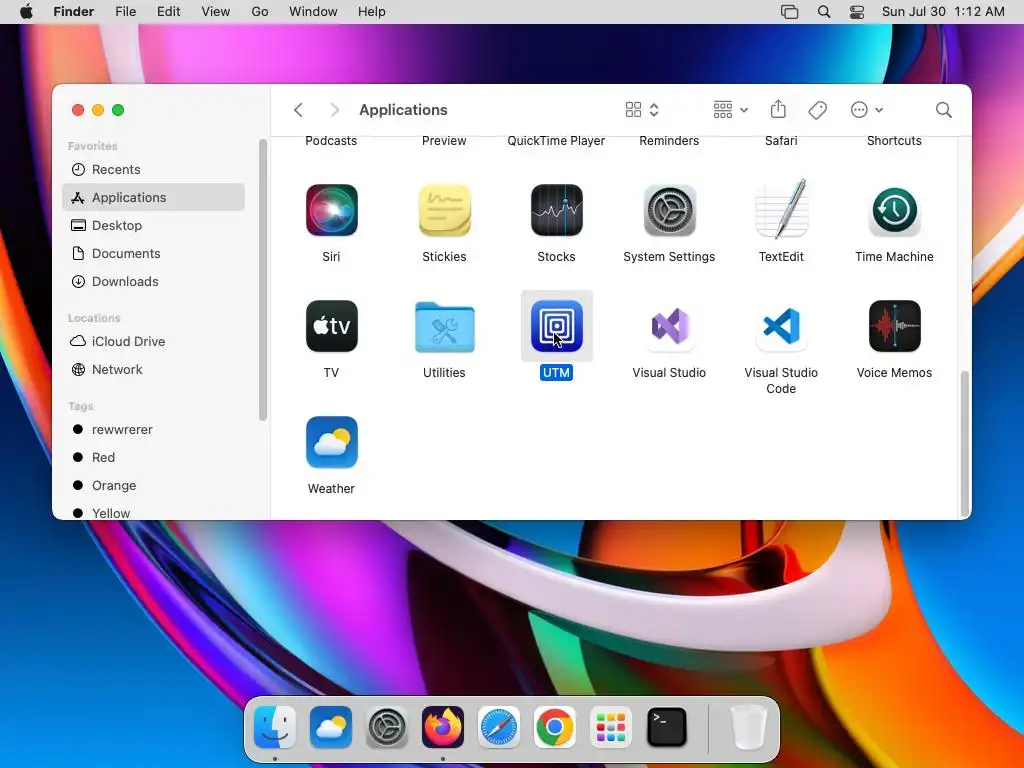Click the Red tag in the sidebar
Image resolution: width=1024 pixels, height=768 pixels.
(x=153, y=458)
